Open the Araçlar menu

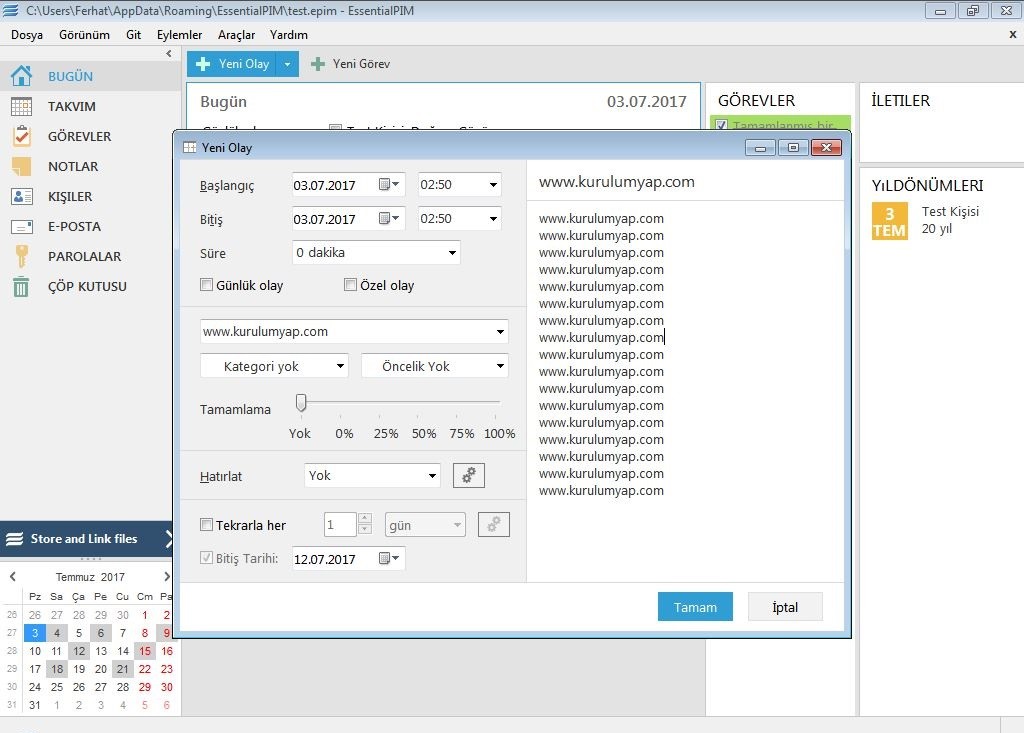[x=236, y=35]
